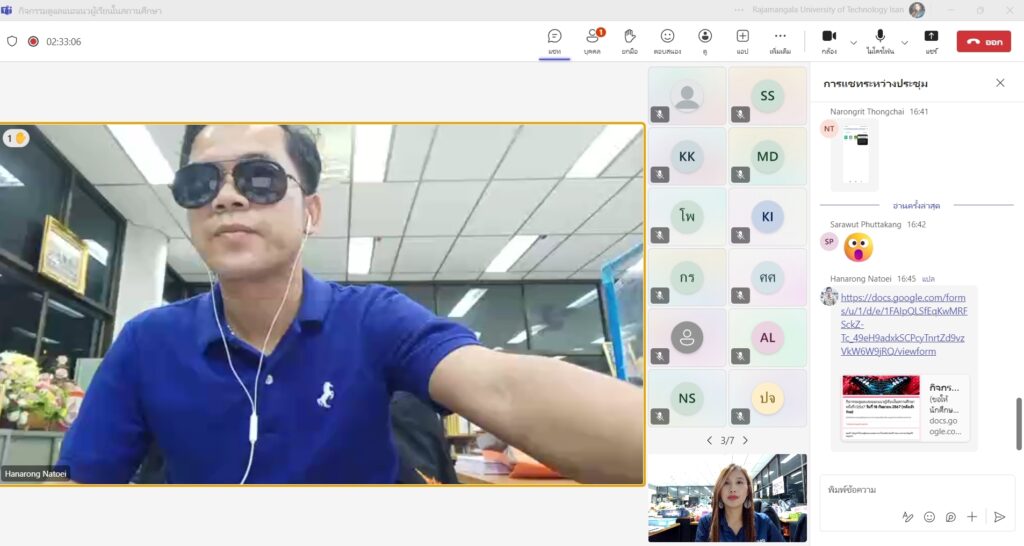Go to next participants page
Image resolution: width=1024 pixels, height=546 pixels.
(x=745, y=440)
